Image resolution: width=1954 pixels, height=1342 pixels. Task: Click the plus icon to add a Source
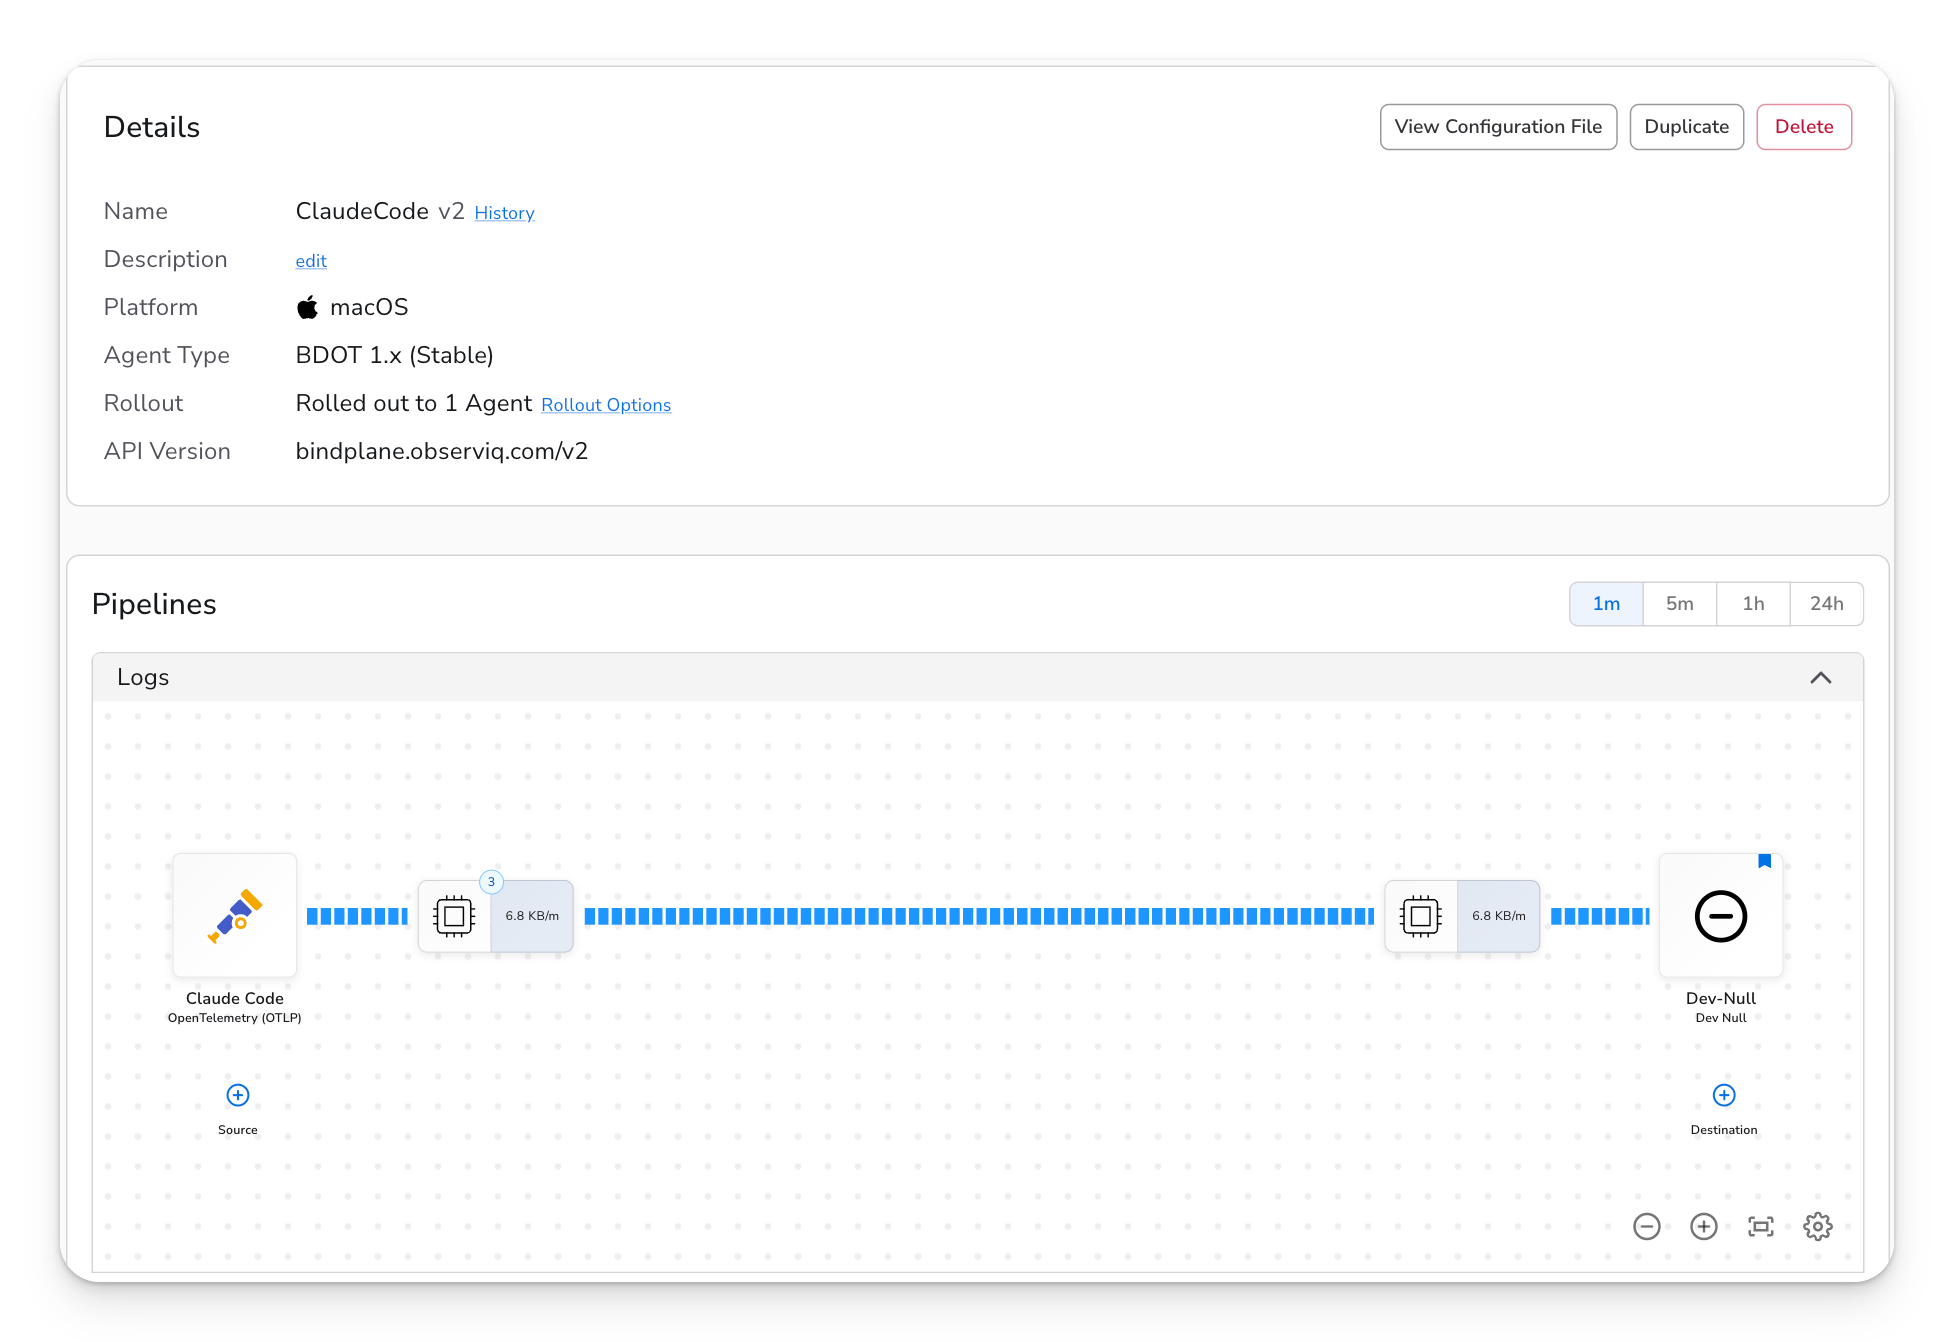[x=237, y=1095]
